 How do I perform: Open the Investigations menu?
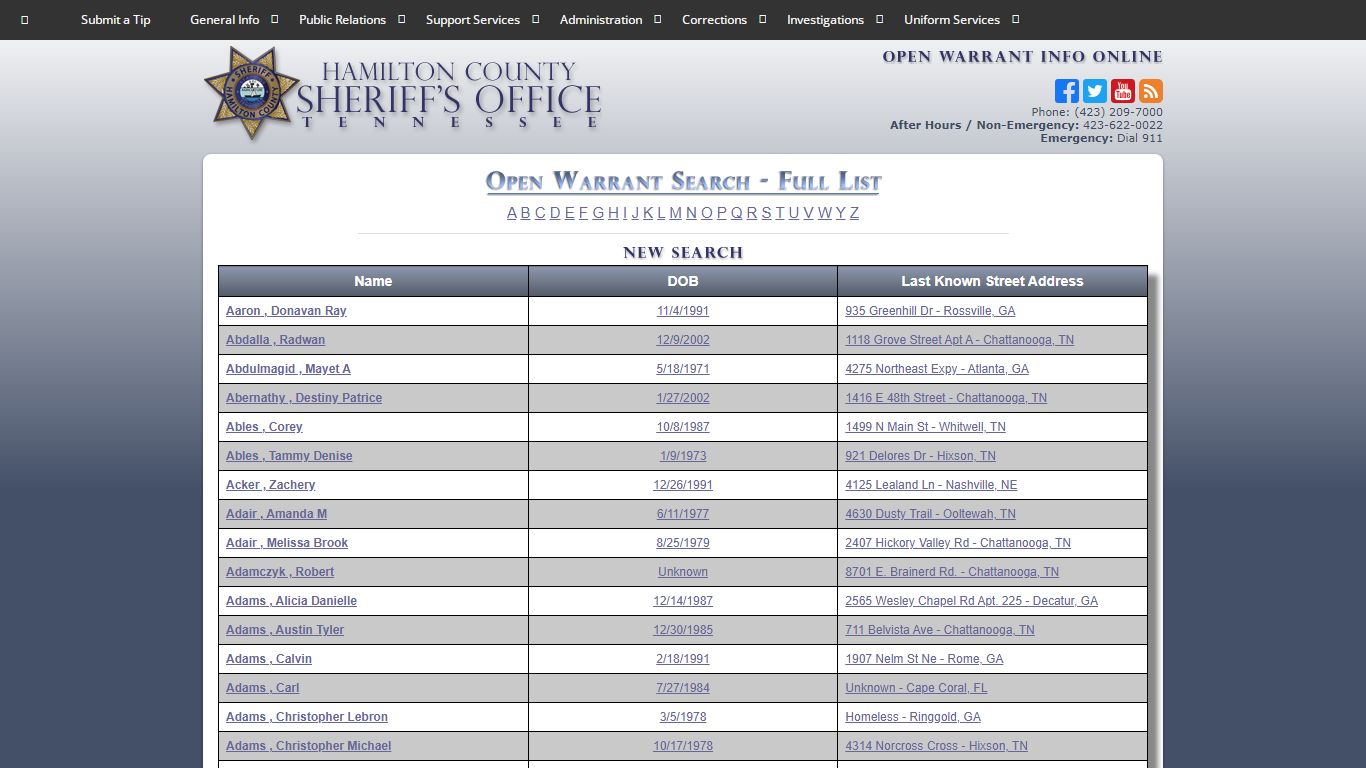[825, 20]
